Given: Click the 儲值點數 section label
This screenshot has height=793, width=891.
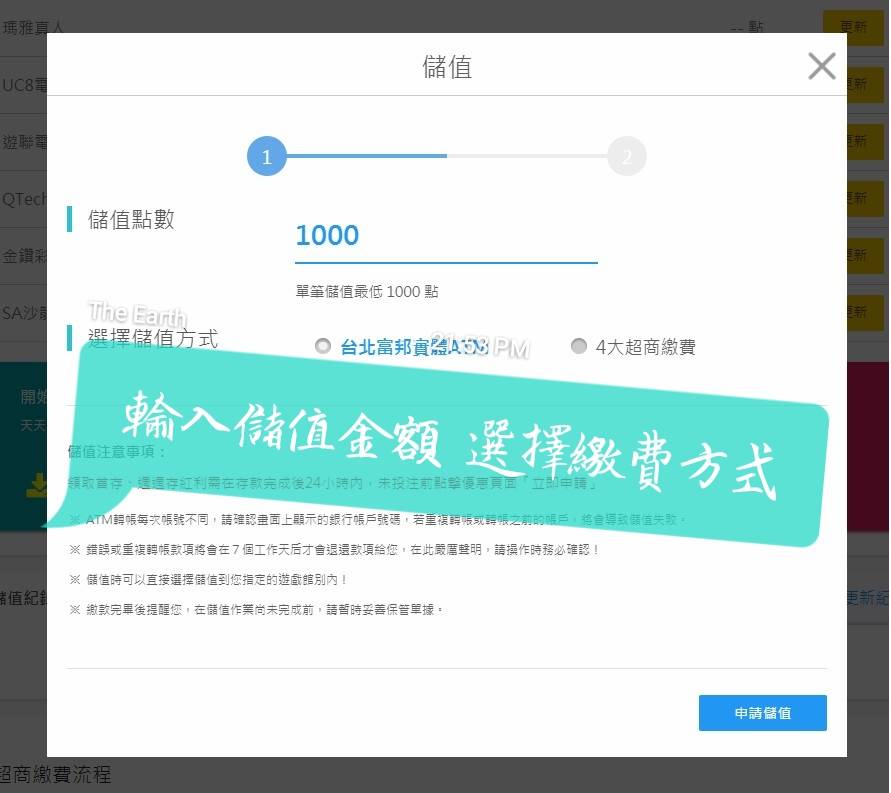Looking at the screenshot, I should point(131,219).
